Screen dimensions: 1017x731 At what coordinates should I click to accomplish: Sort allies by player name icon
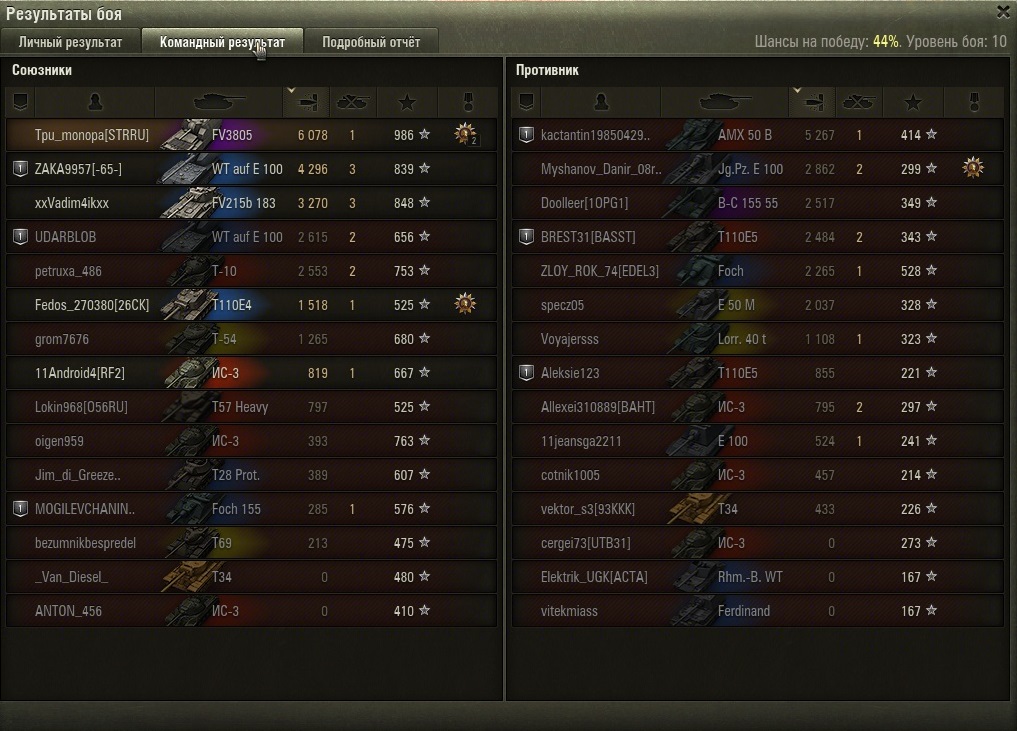[x=95, y=102]
